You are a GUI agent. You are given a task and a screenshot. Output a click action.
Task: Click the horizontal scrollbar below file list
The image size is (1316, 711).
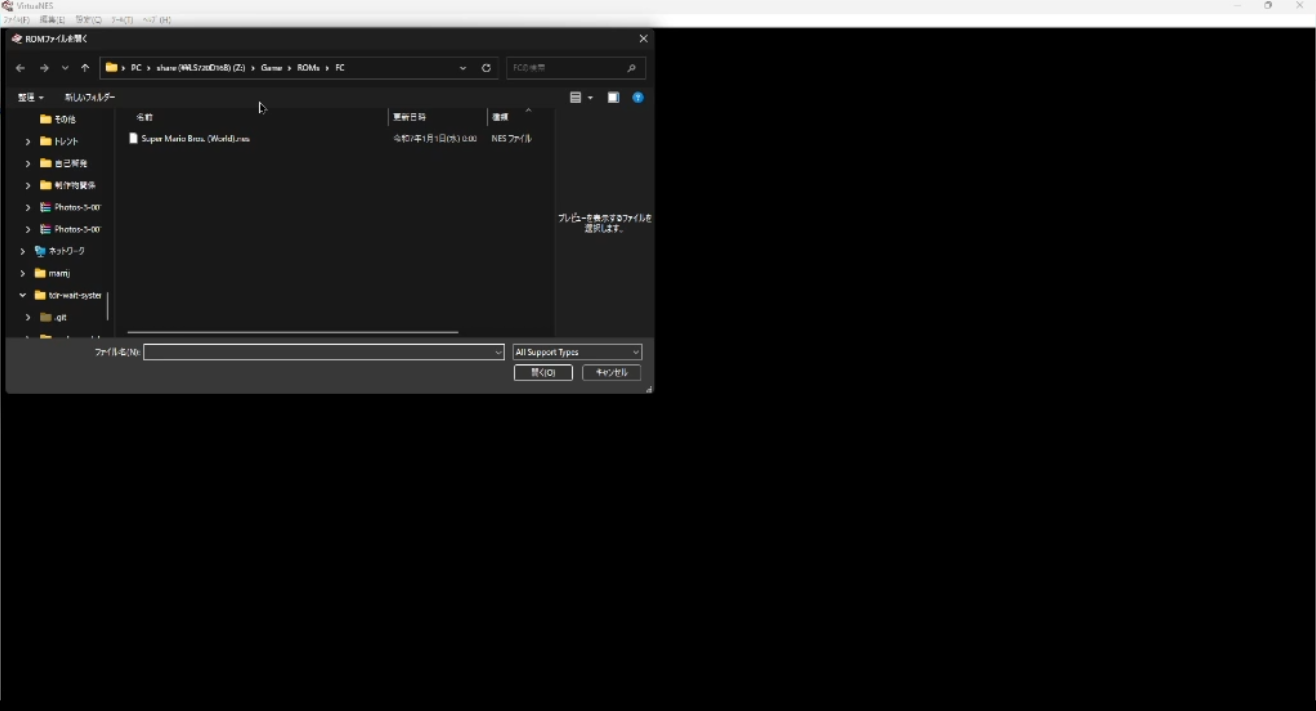pos(292,332)
